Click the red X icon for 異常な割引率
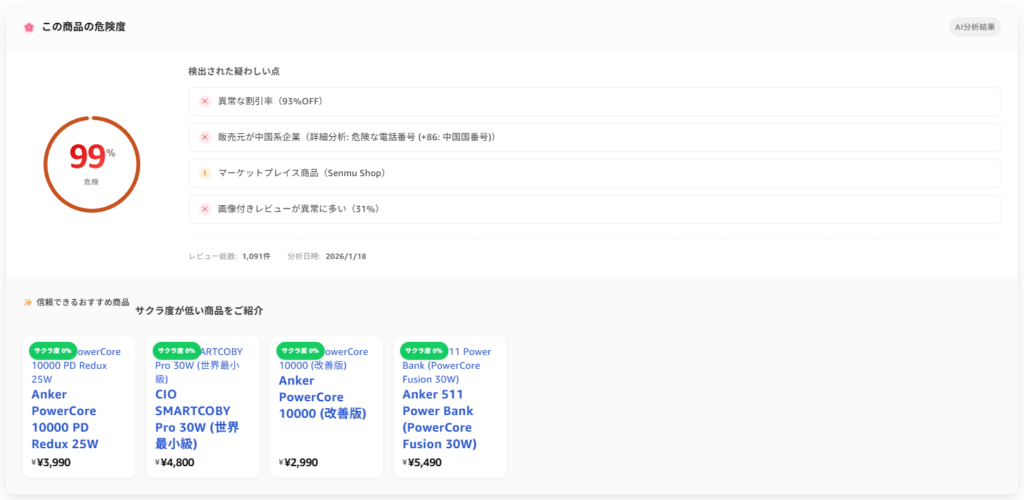The image size is (1024, 500). point(204,101)
